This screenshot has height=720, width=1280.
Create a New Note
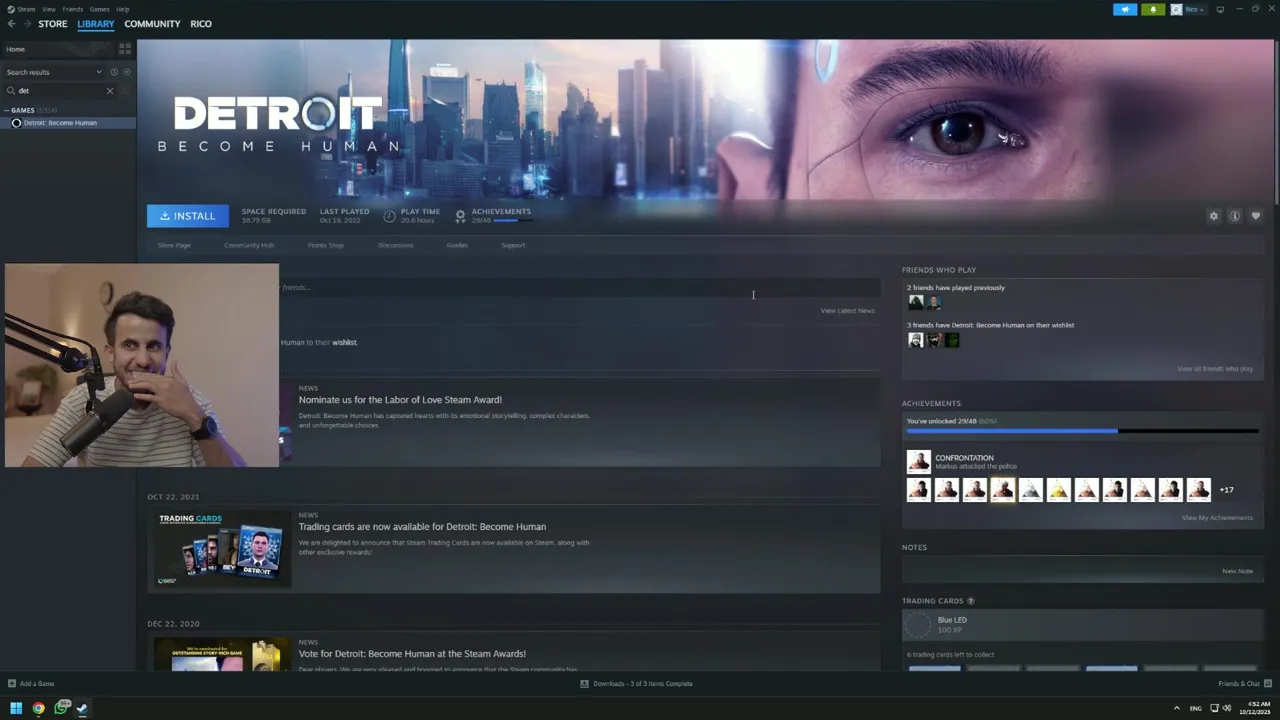[x=1238, y=571]
